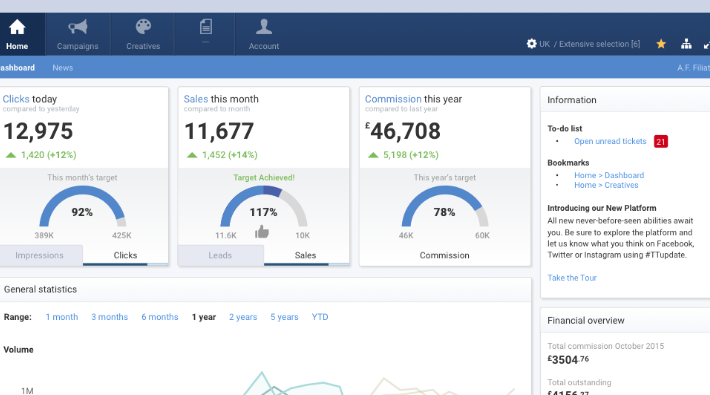
Task: Open the Account person icon
Action: pyautogui.click(x=264, y=27)
